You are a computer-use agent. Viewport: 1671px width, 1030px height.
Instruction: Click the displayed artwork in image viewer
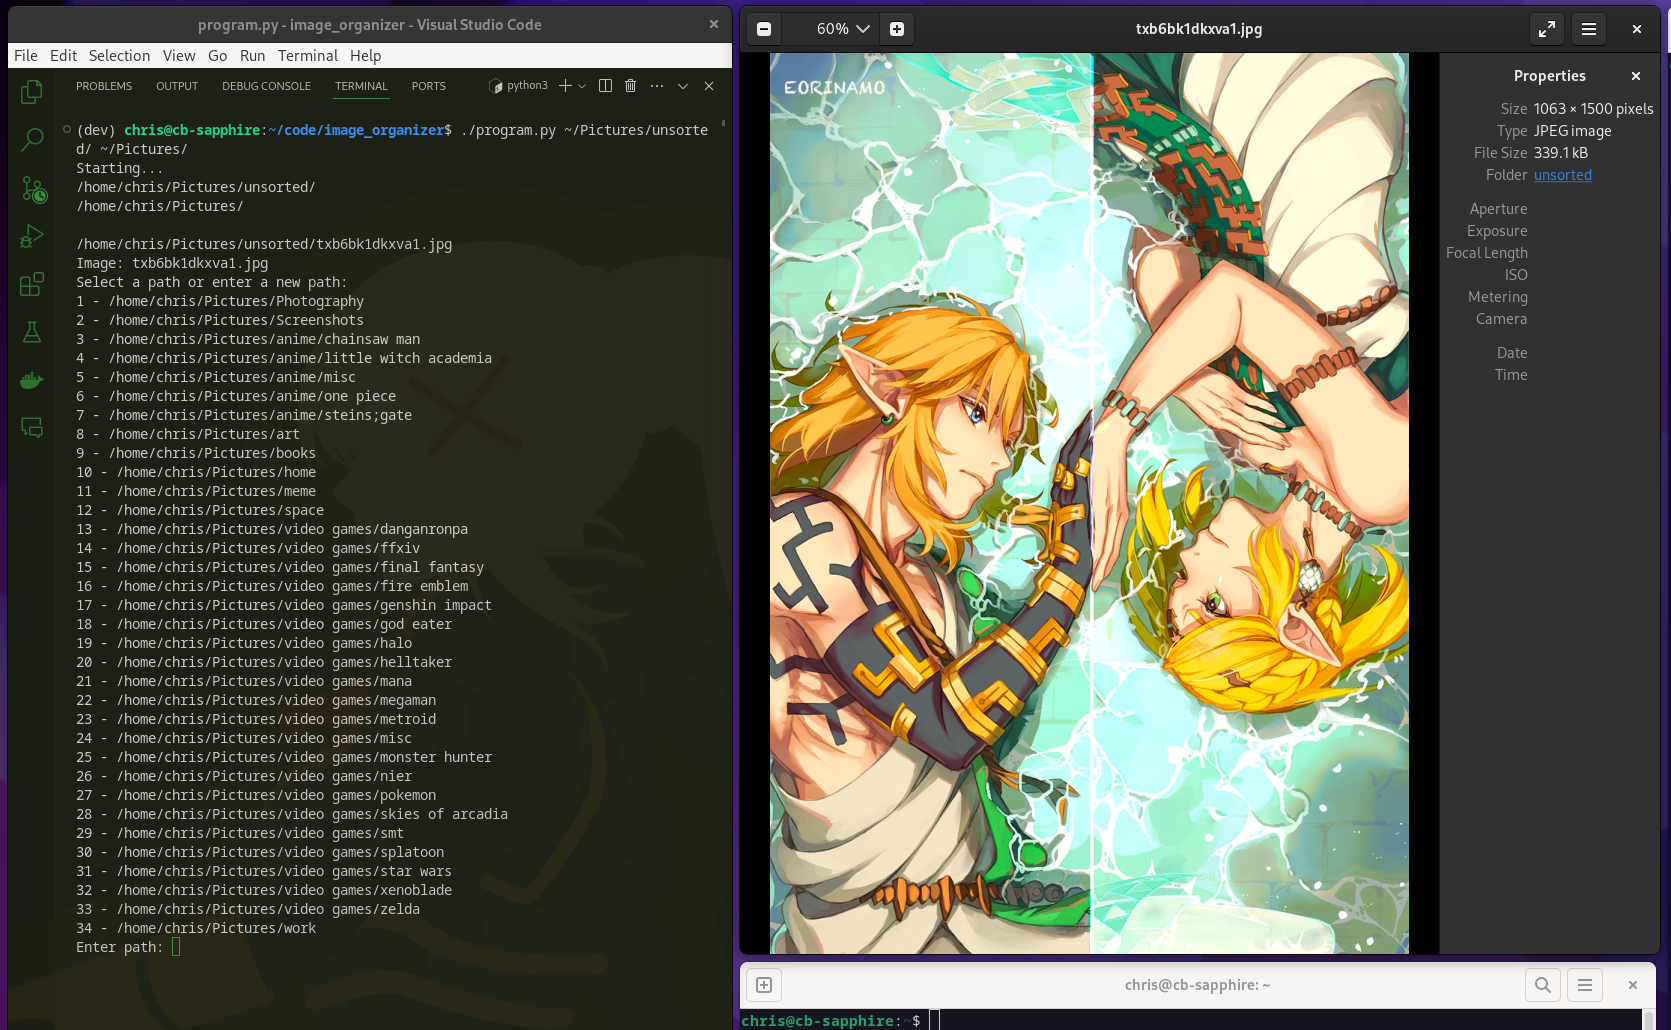[x=1089, y=503]
